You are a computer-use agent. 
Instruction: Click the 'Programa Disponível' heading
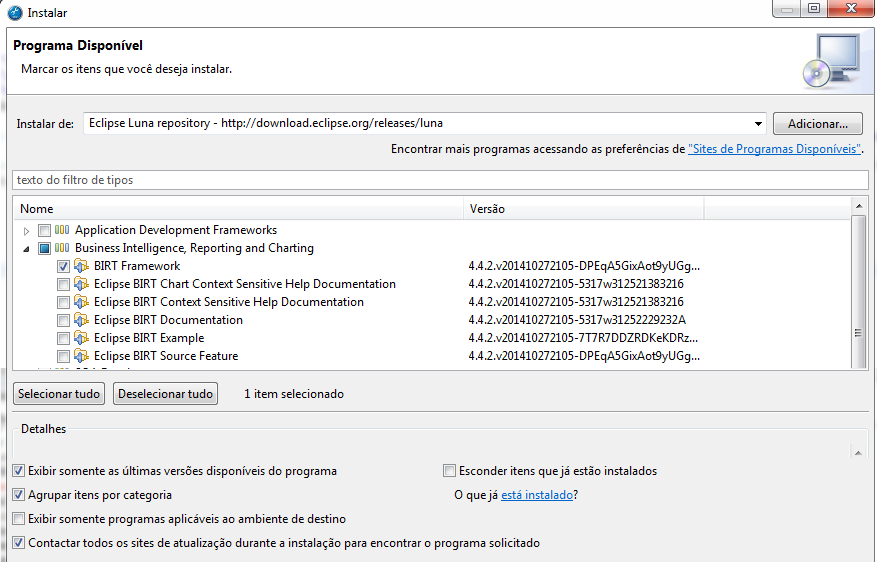78,45
